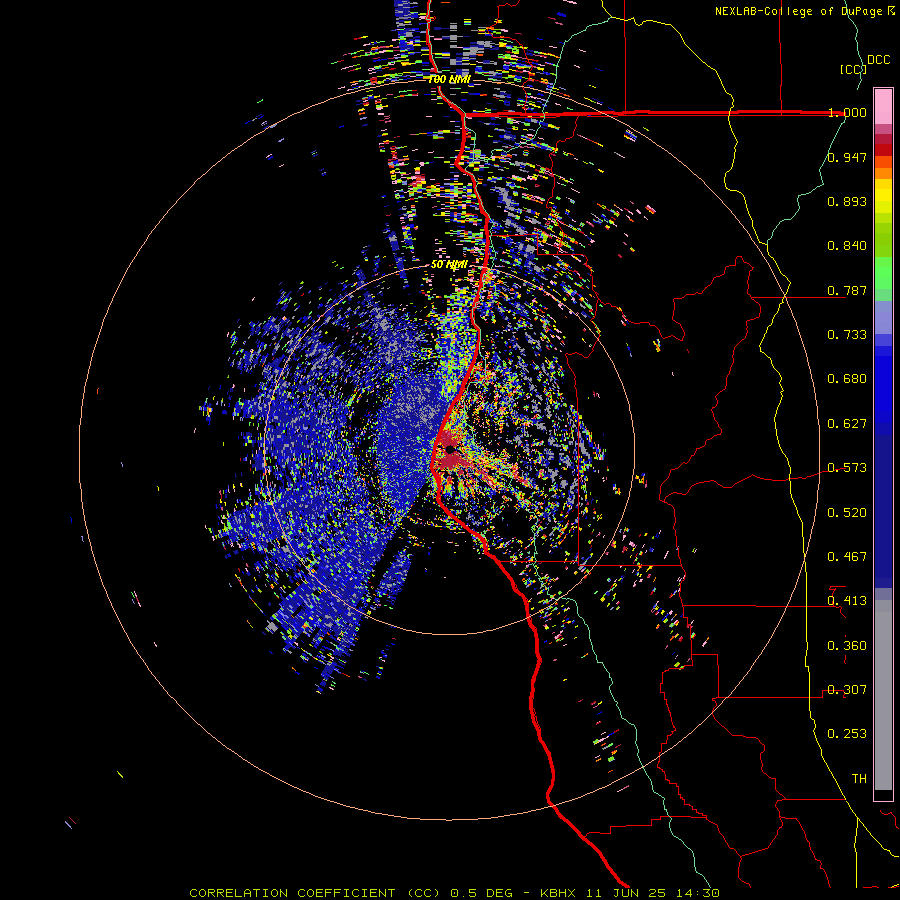Viewport: 900px width, 900px height.
Task: Click the 0.467 scale value
Action: click(x=847, y=557)
